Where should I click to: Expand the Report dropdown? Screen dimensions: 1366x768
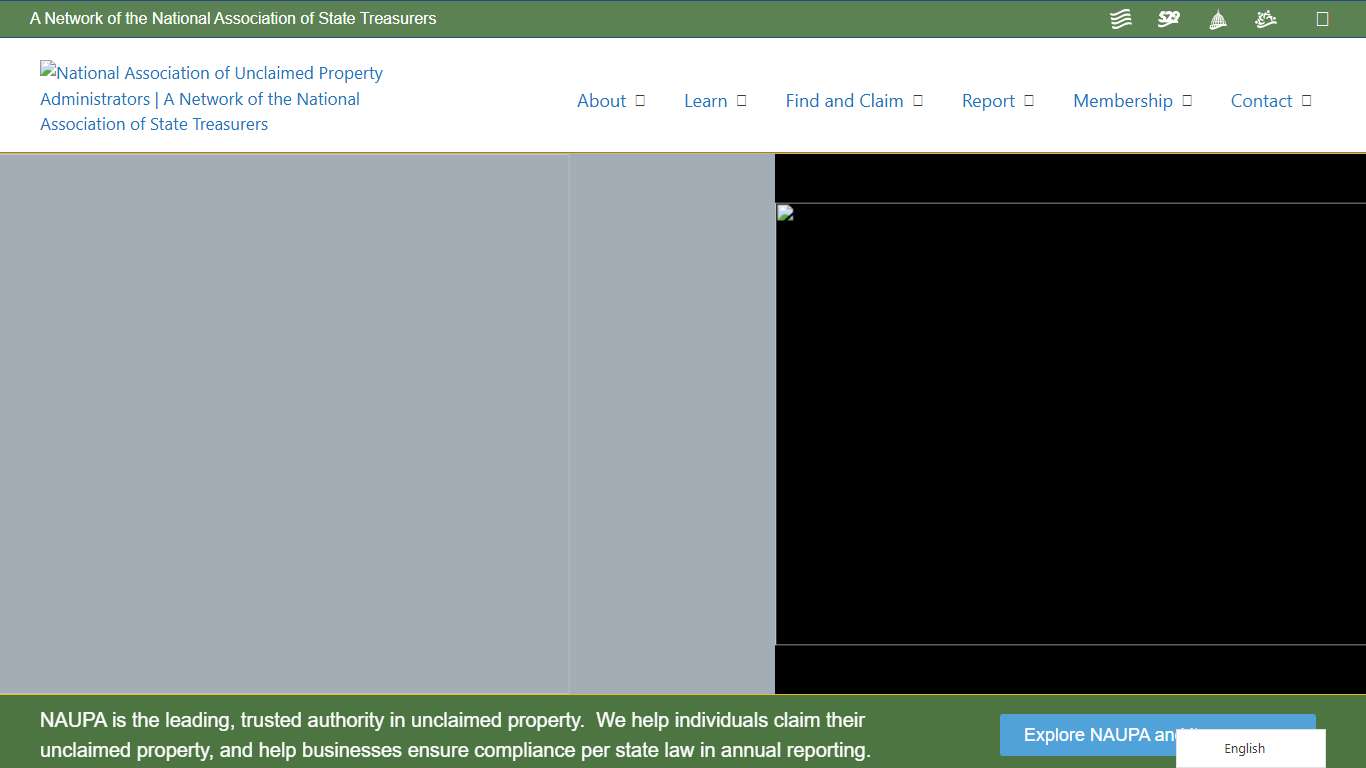tap(1029, 100)
